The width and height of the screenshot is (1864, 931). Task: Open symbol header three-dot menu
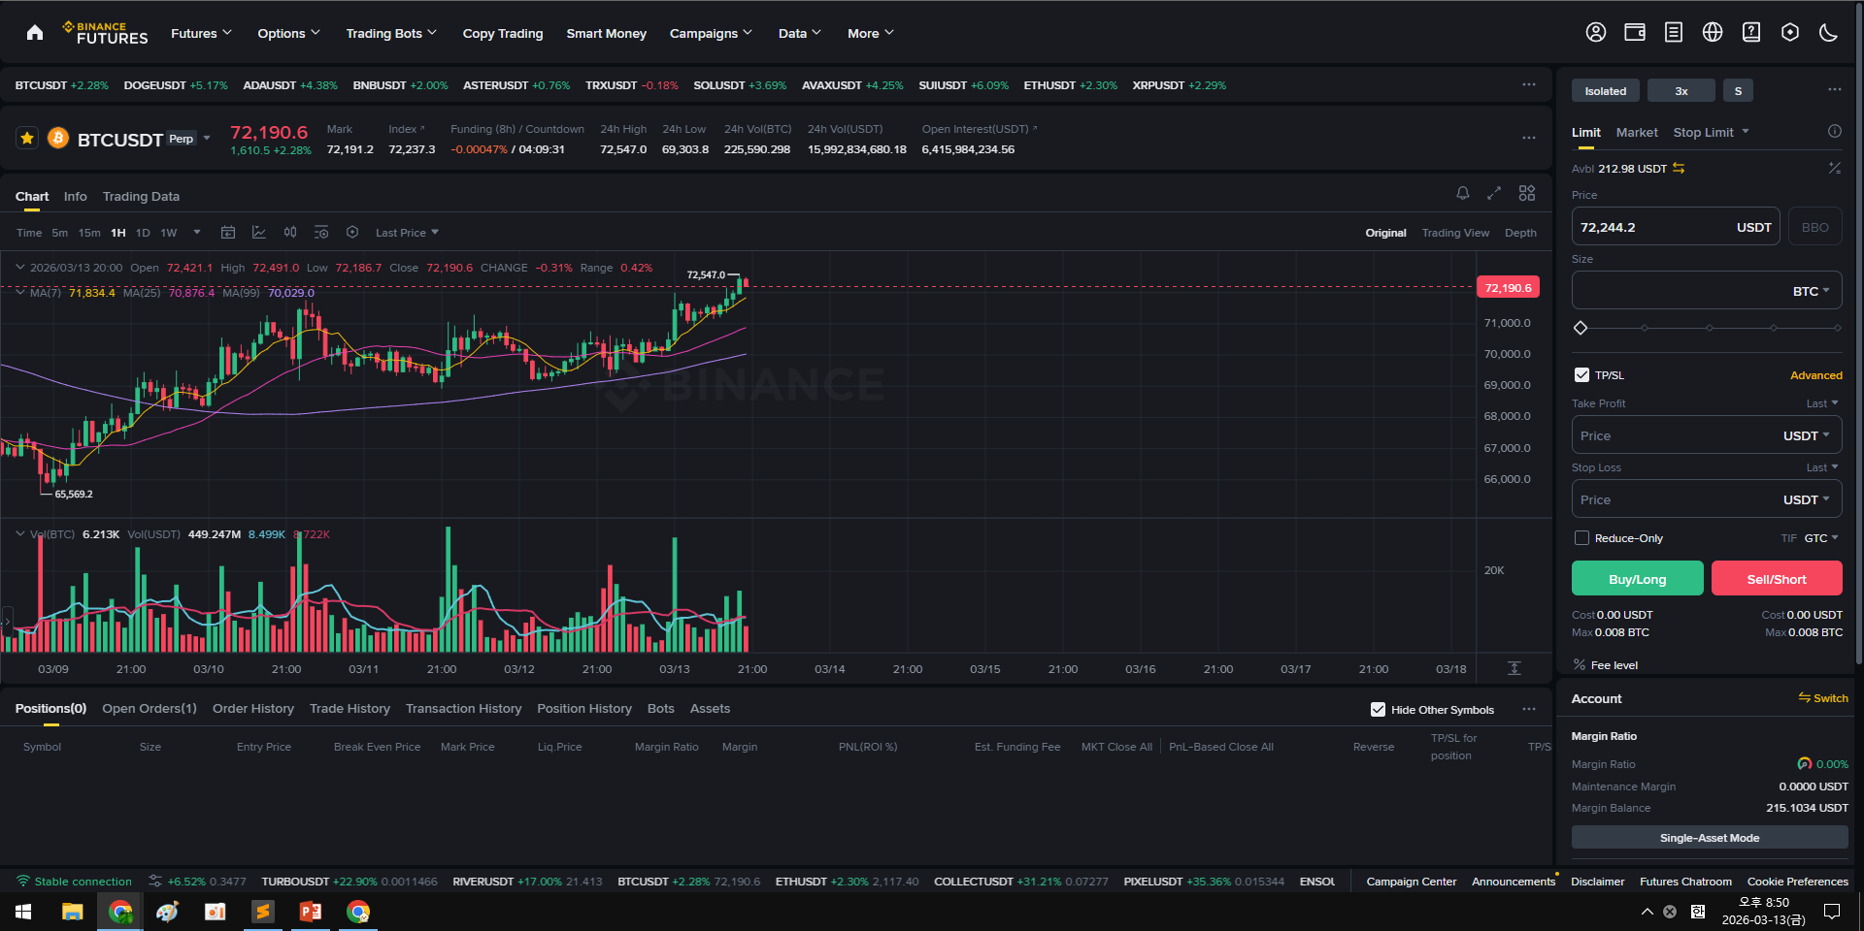point(1529,138)
